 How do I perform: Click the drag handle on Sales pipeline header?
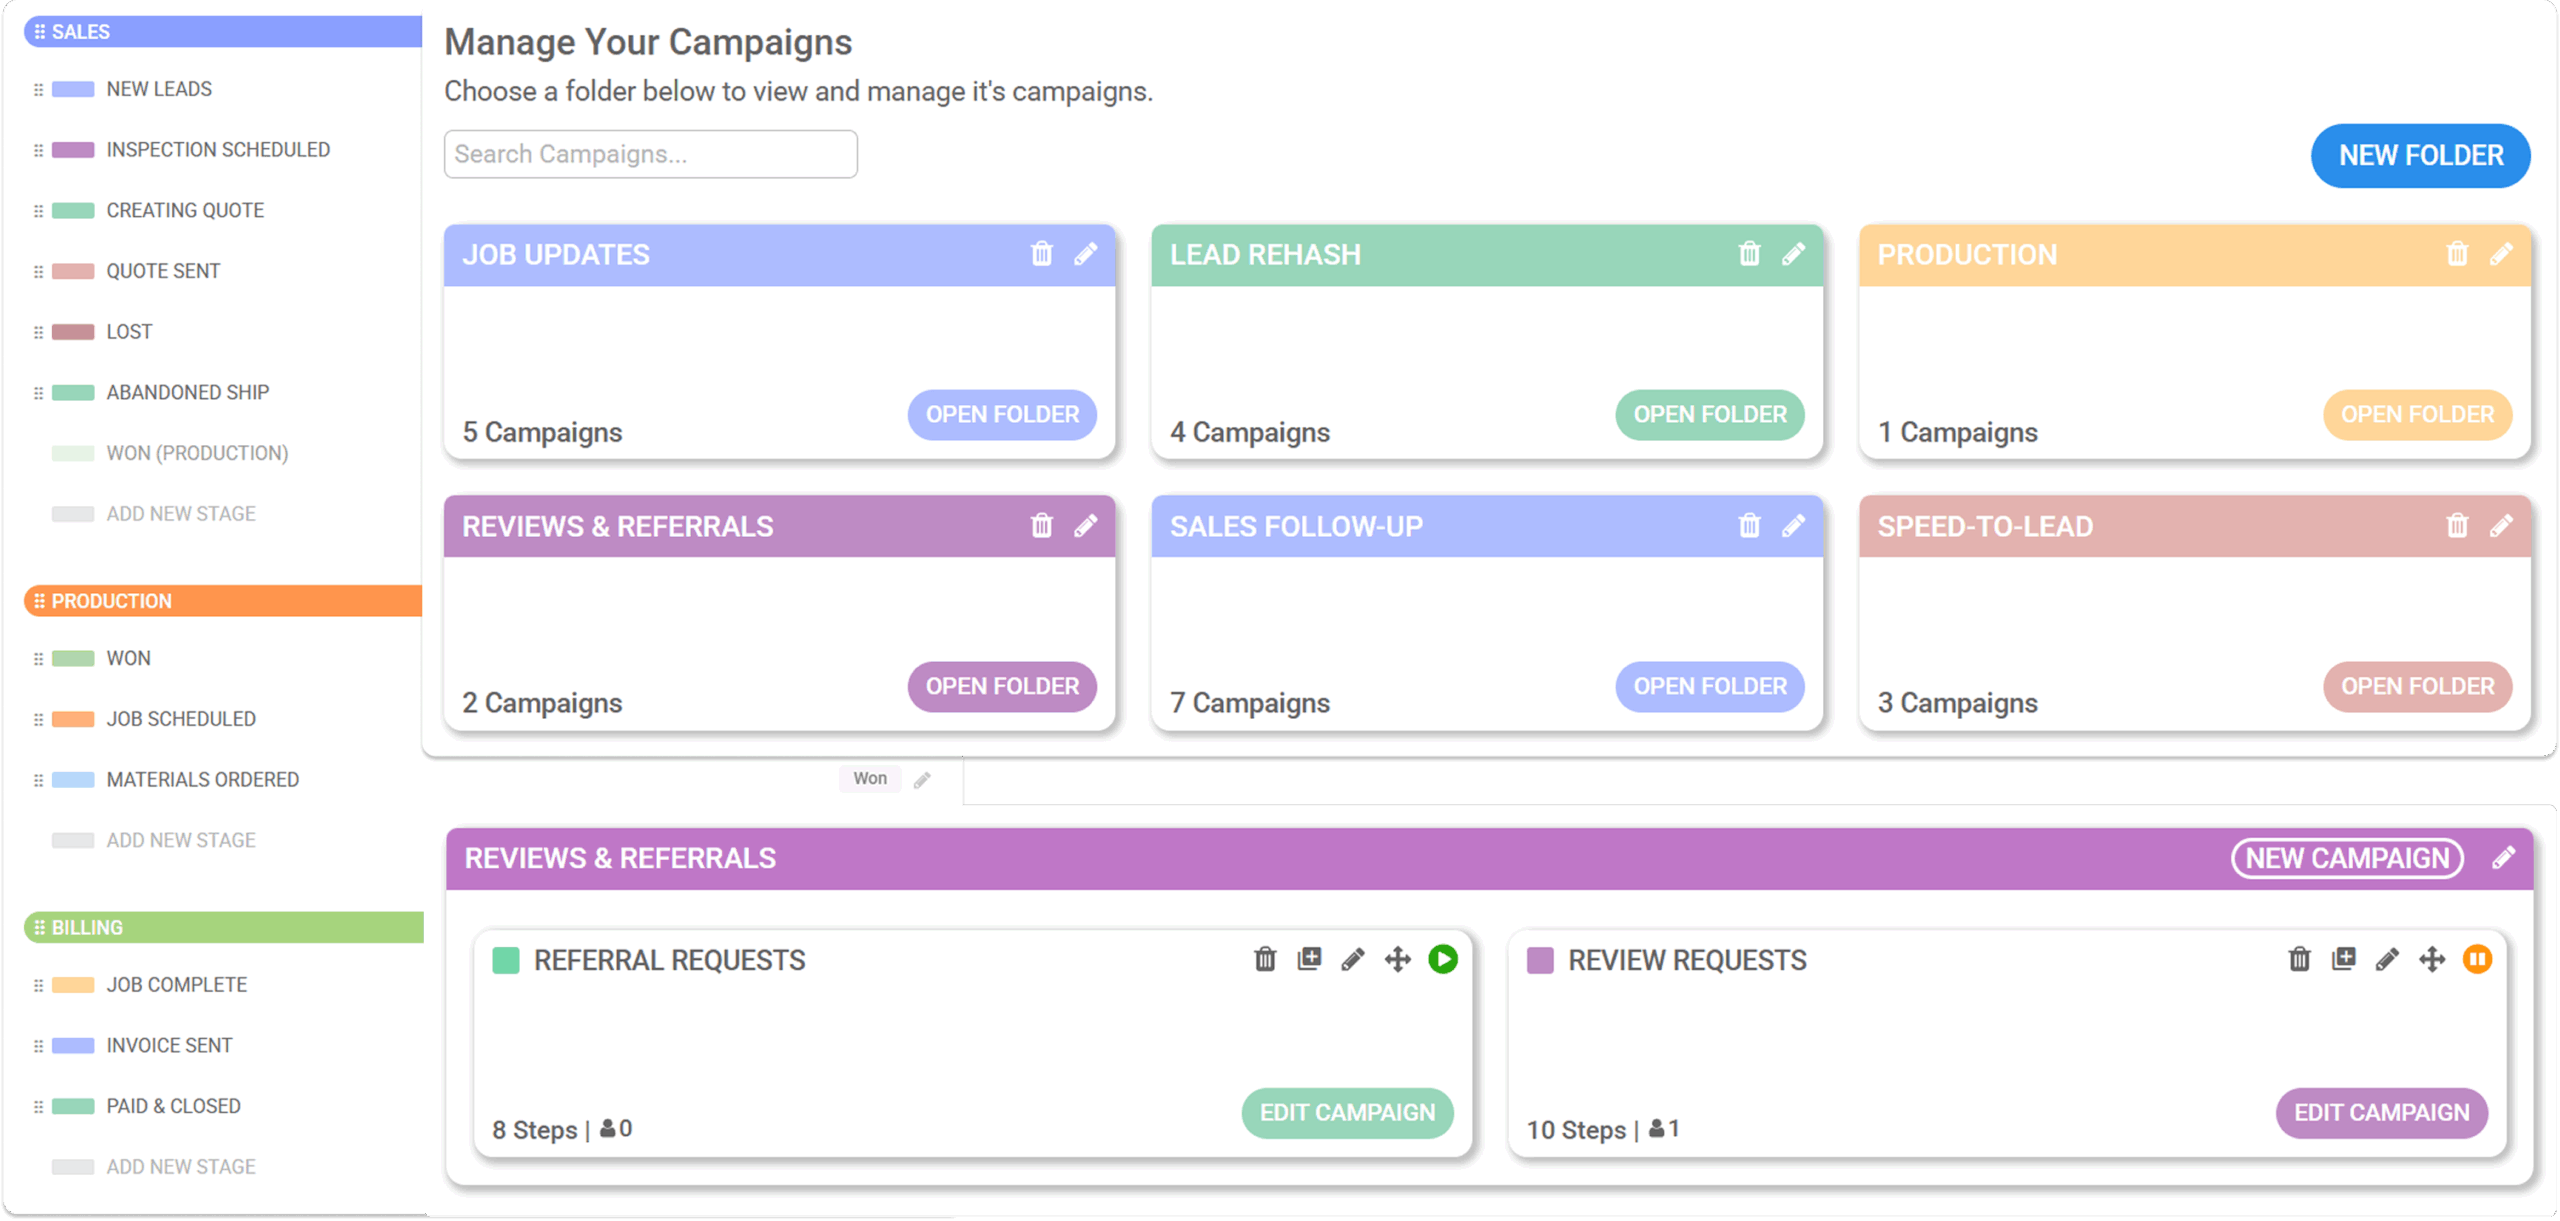[x=40, y=32]
